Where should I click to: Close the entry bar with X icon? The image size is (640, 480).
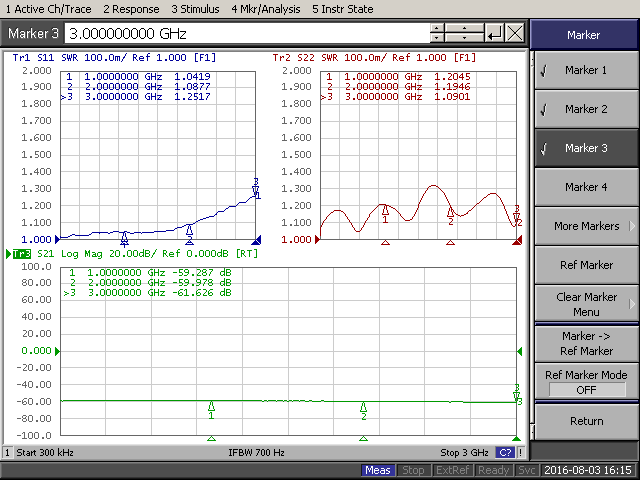pos(515,33)
